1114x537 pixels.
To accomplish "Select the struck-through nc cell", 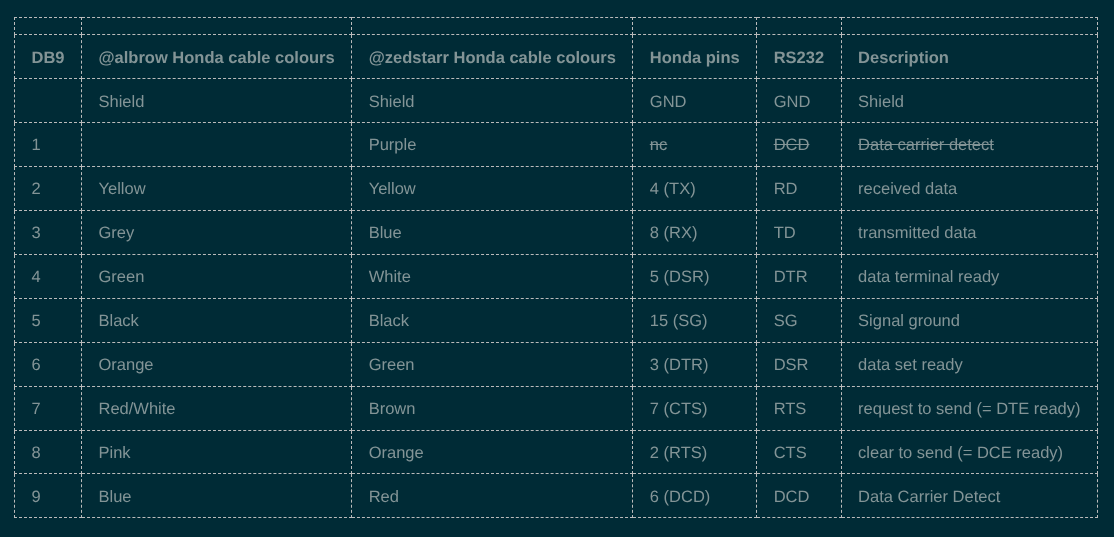I will [658, 144].
